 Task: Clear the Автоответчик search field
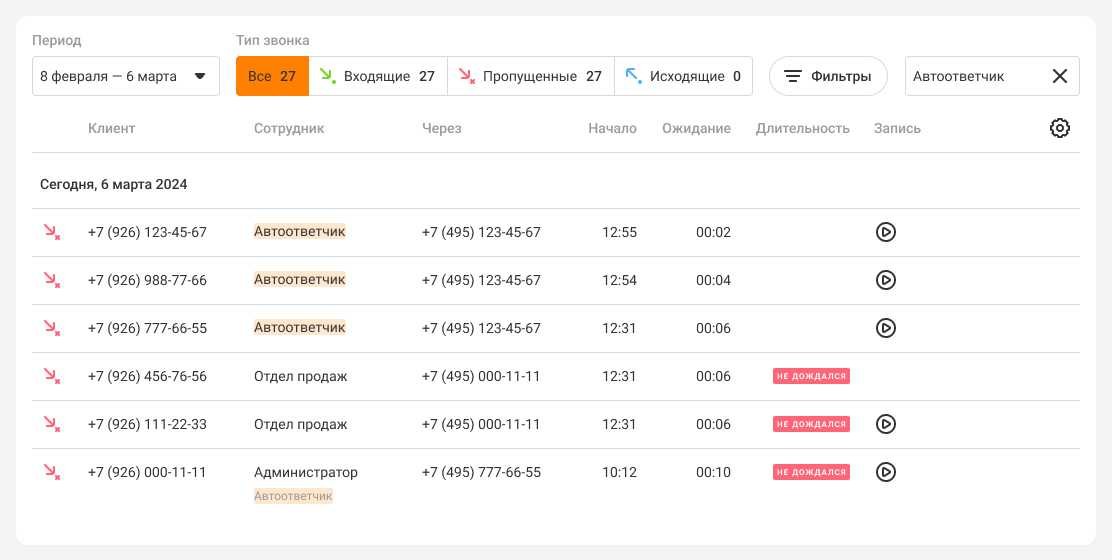pos(1059,76)
